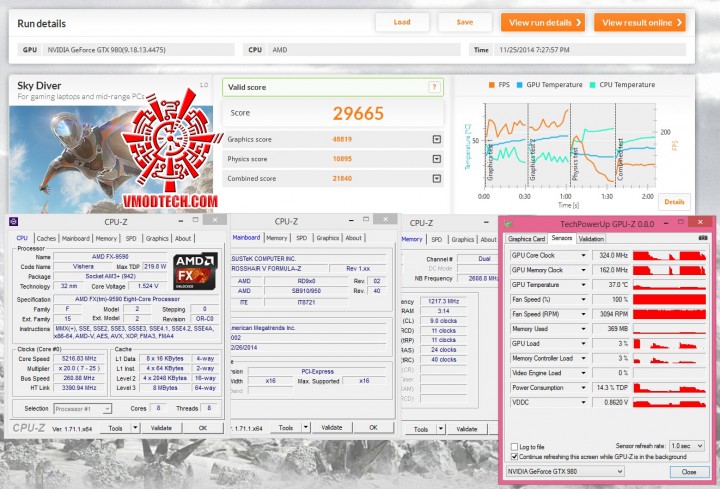Select Graphics tab in second CPU-Z window
This screenshot has width=720, height=489.
pos(327,238)
